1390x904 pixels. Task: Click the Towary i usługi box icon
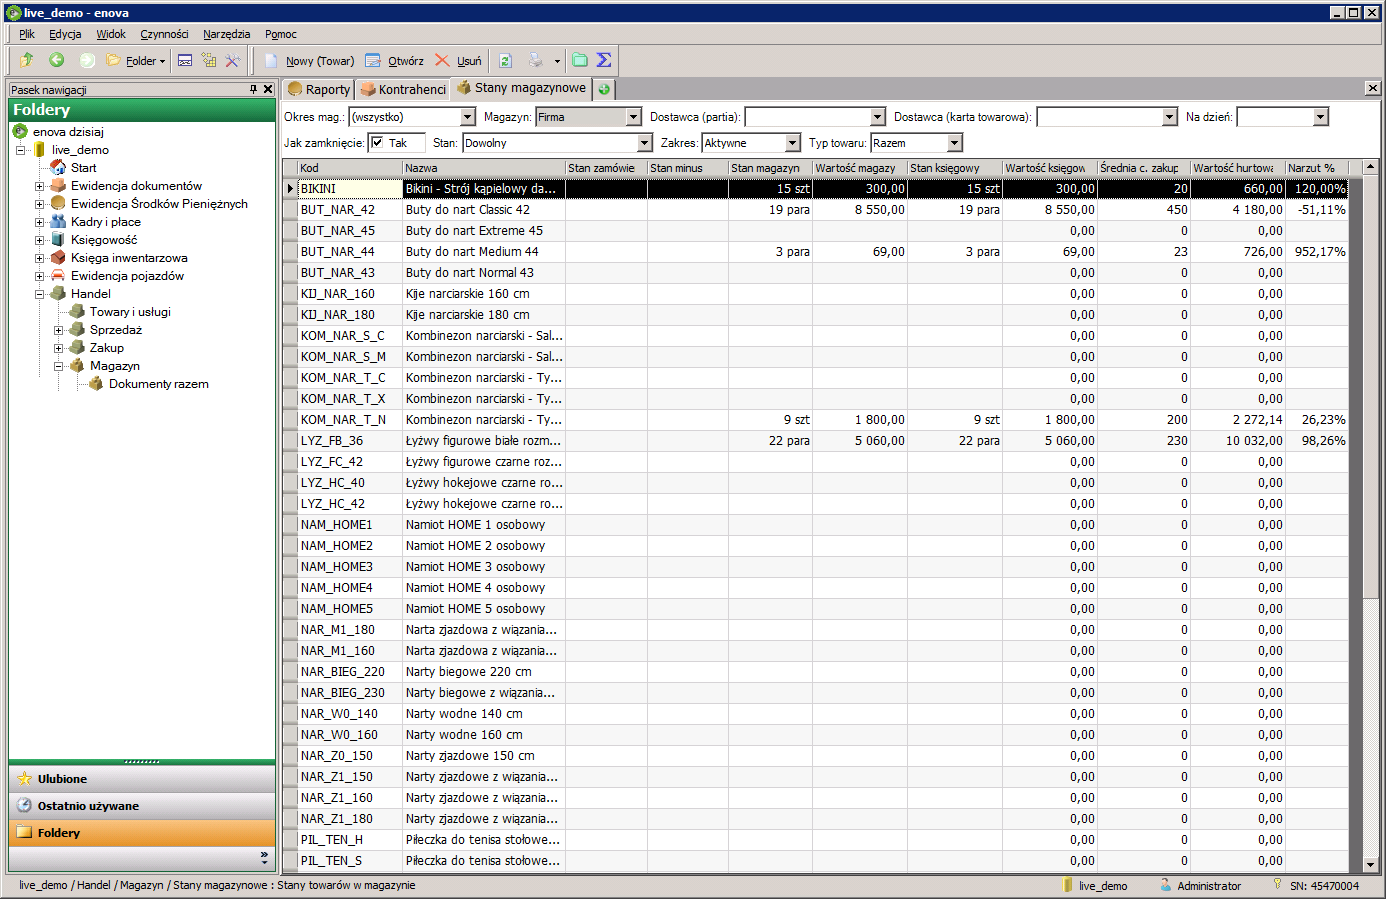click(x=78, y=312)
